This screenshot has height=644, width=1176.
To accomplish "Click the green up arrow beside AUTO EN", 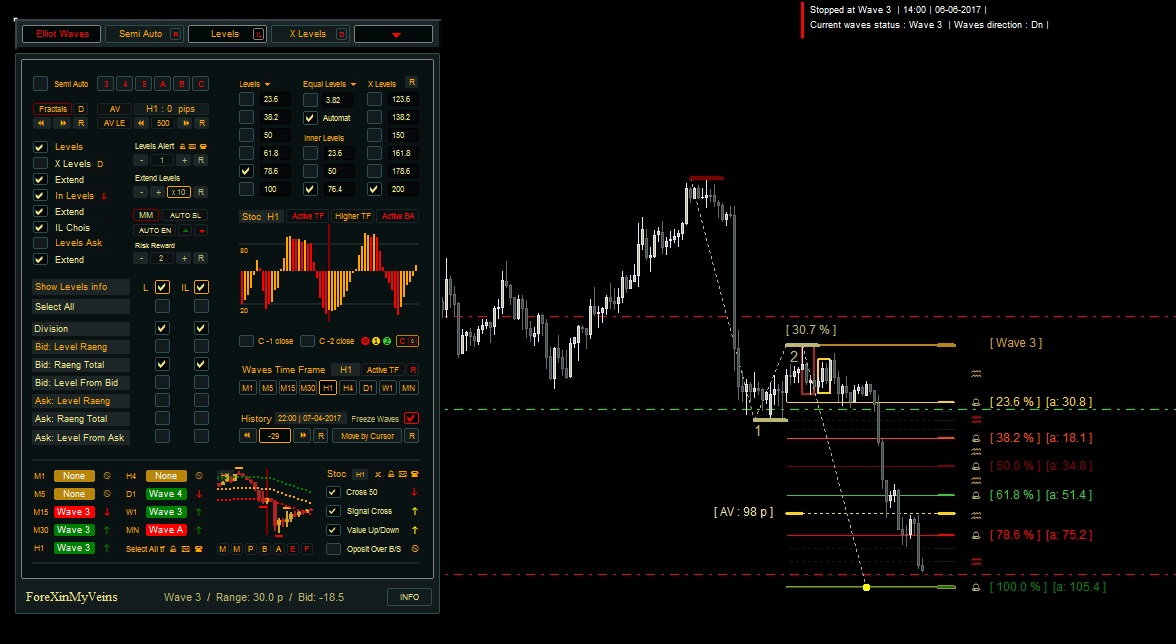I will pyautogui.click(x=185, y=230).
